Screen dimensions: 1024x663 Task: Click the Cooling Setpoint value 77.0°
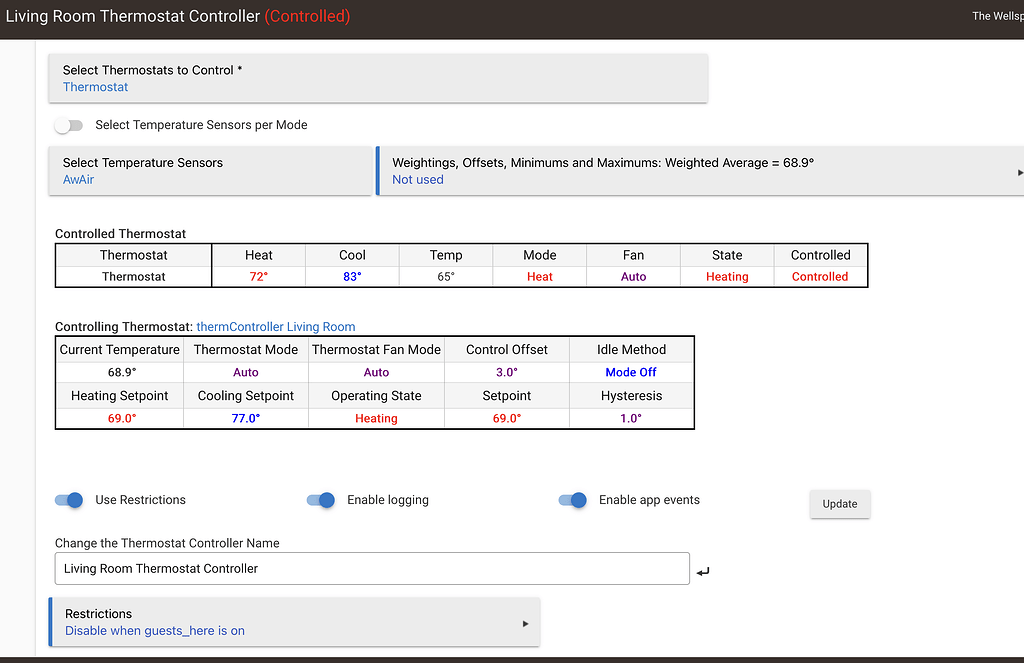tap(246, 418)
